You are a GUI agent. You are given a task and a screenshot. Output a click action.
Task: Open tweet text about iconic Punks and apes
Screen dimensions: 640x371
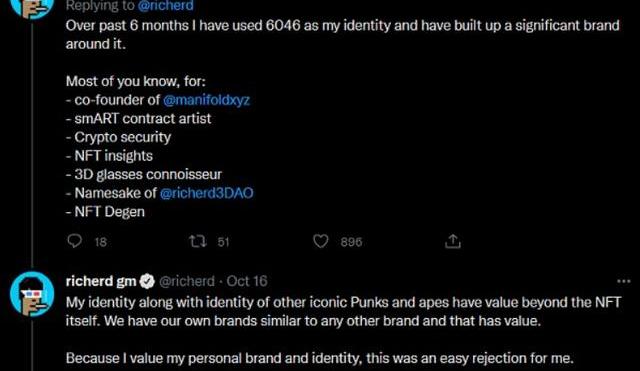coord(343,311)
